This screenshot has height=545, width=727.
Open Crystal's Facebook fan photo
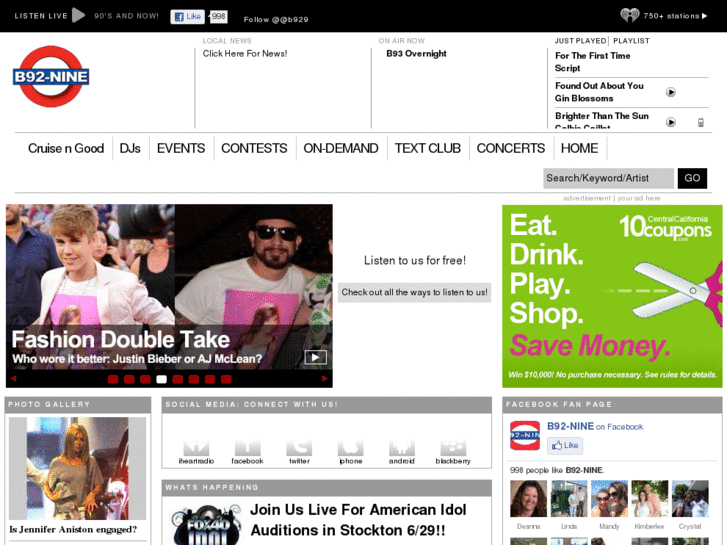[x=690, y=499]
